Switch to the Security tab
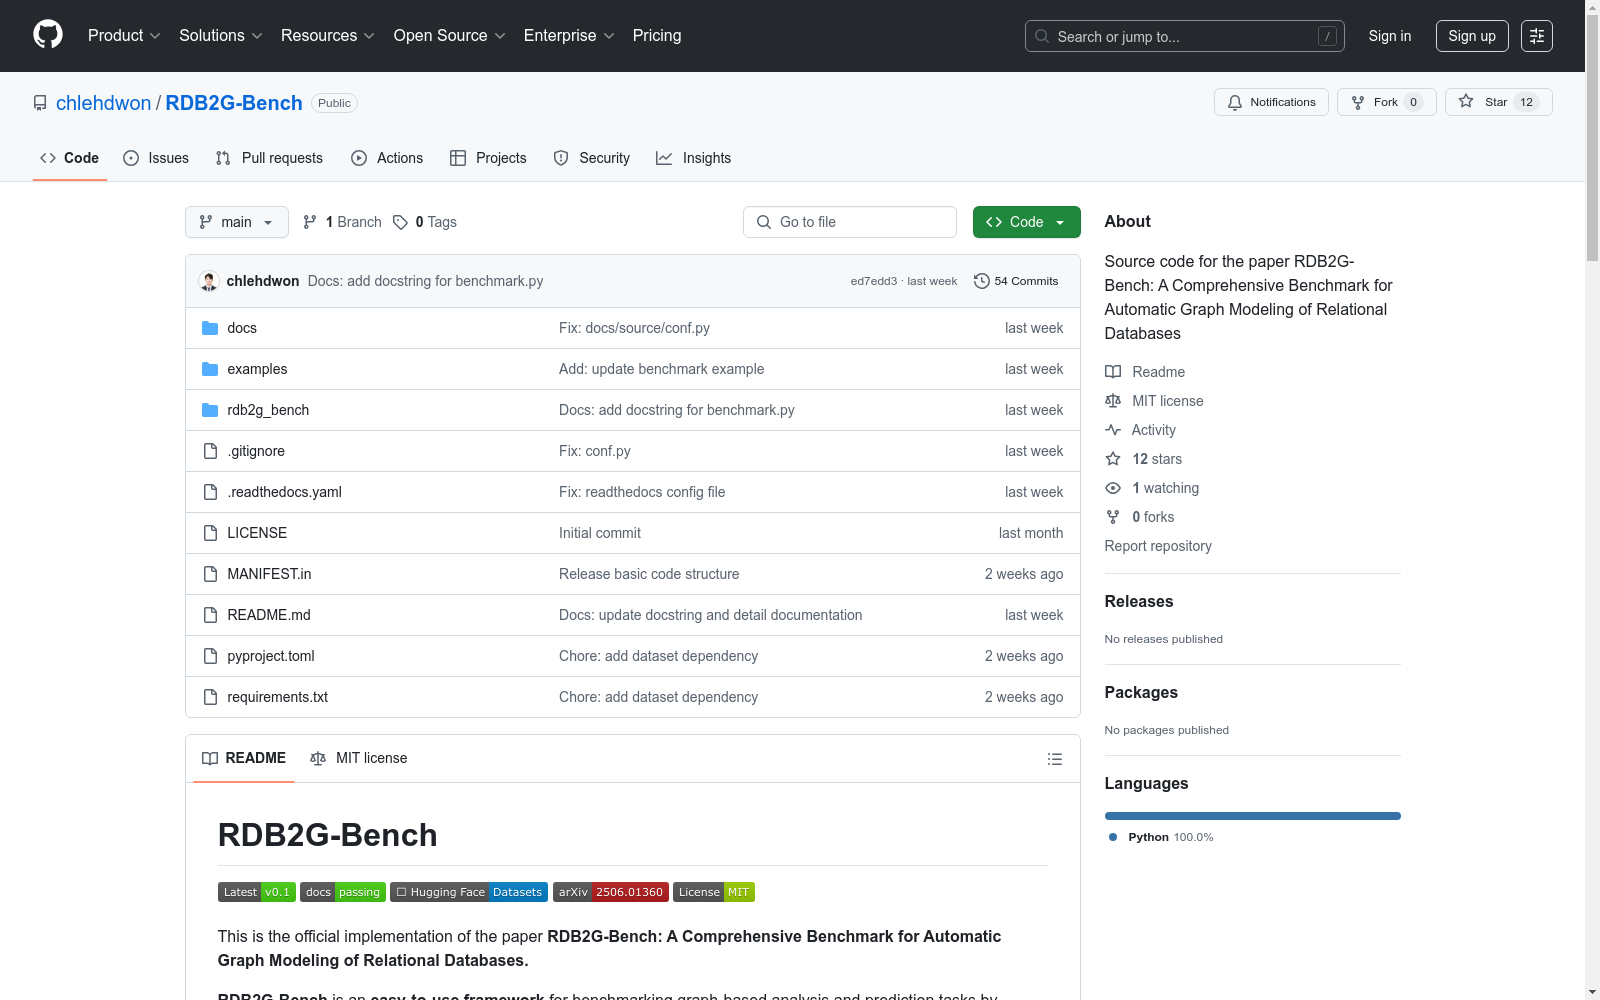 [x=592, y=158]
